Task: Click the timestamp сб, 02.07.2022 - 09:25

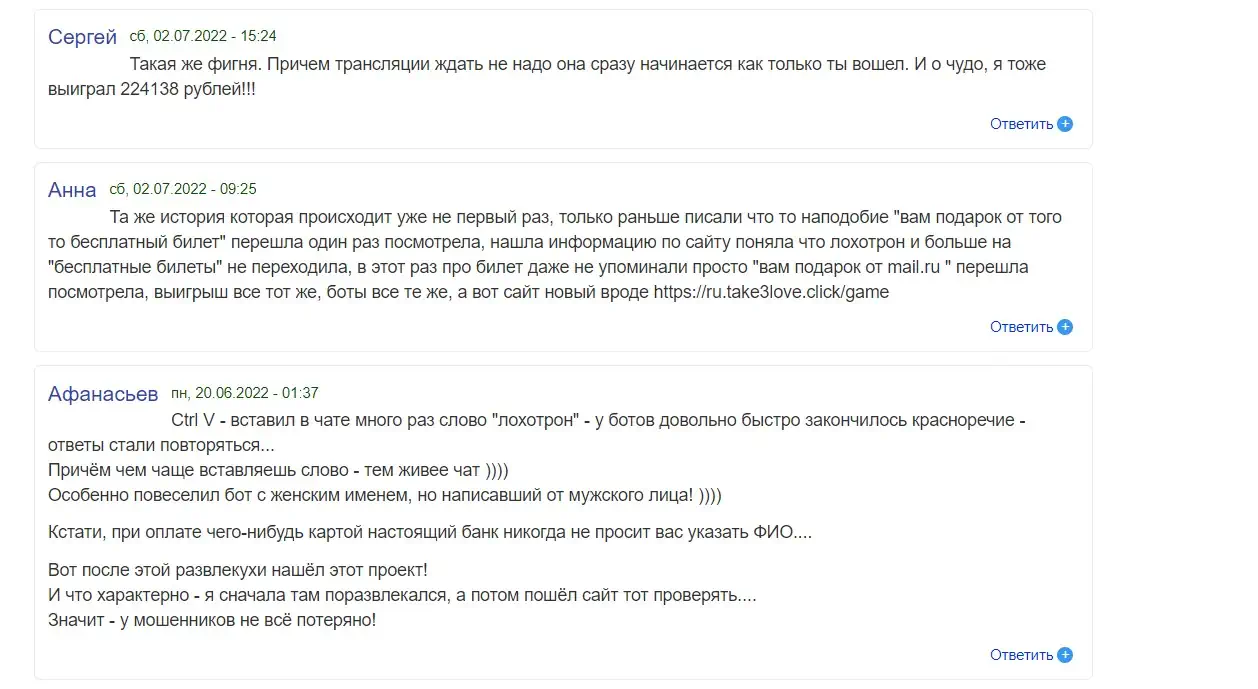Action: pos(183,189)
